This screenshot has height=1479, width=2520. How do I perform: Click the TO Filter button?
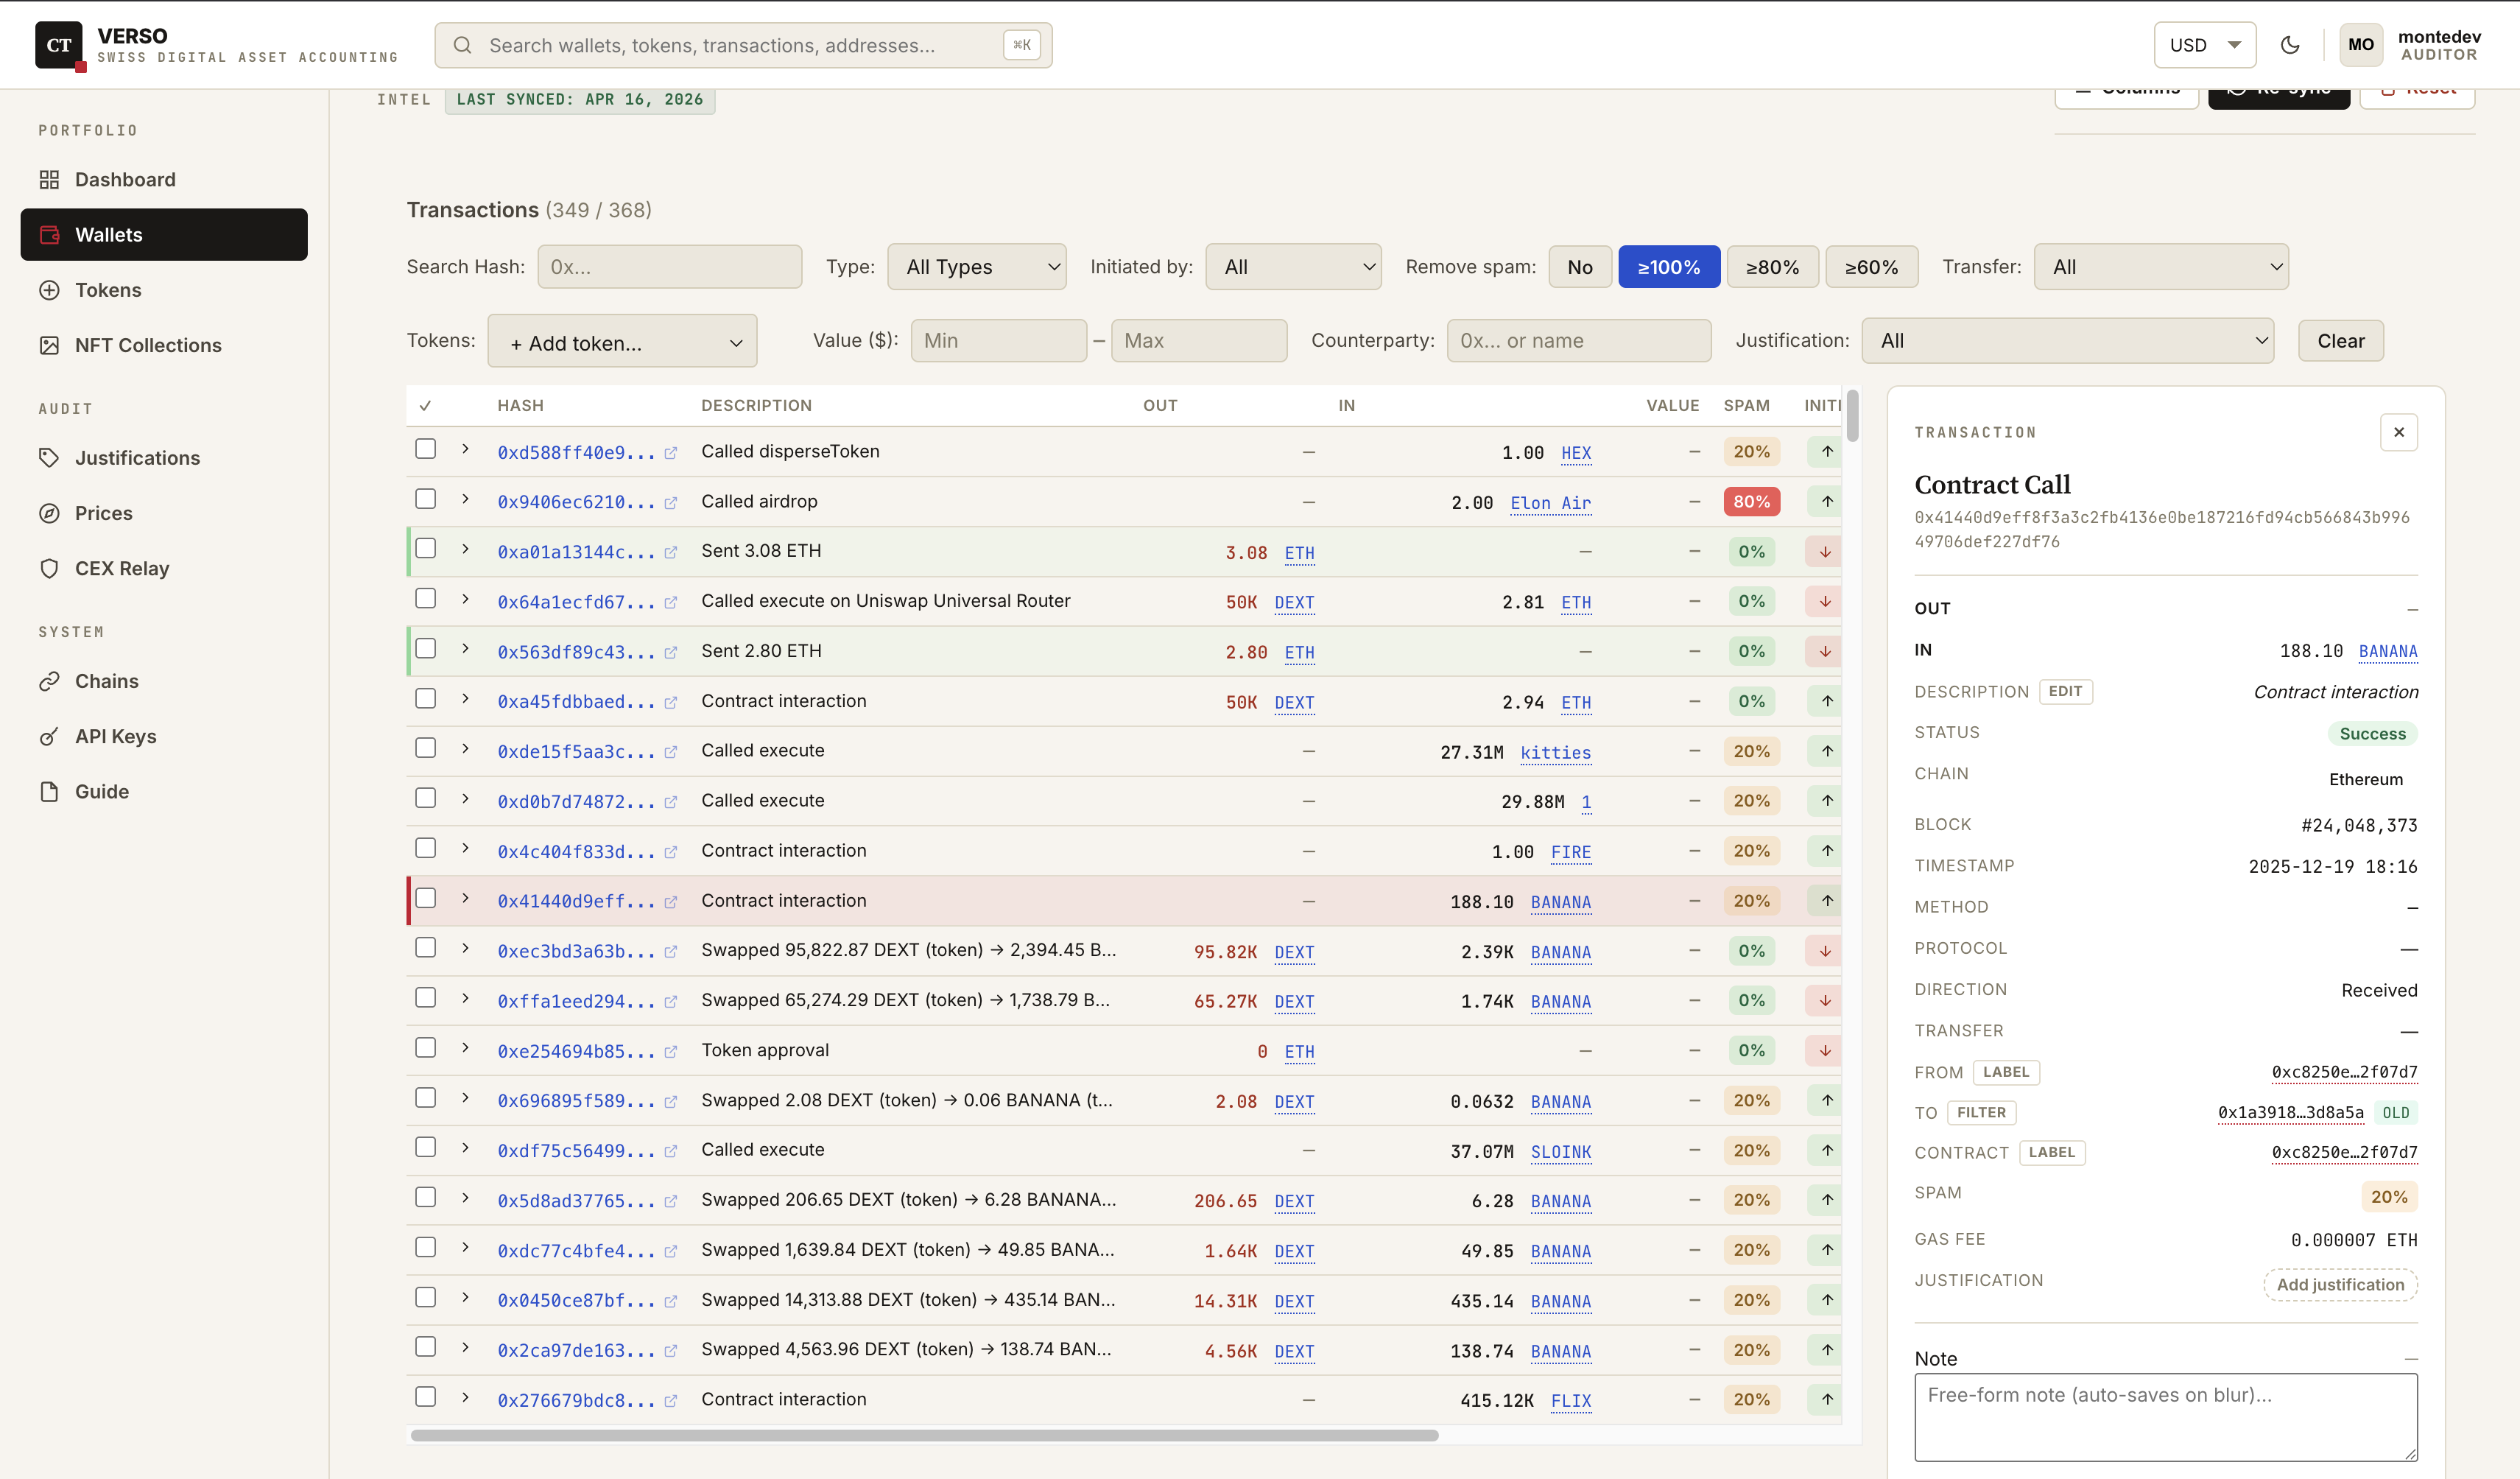click(1981, 1113)
